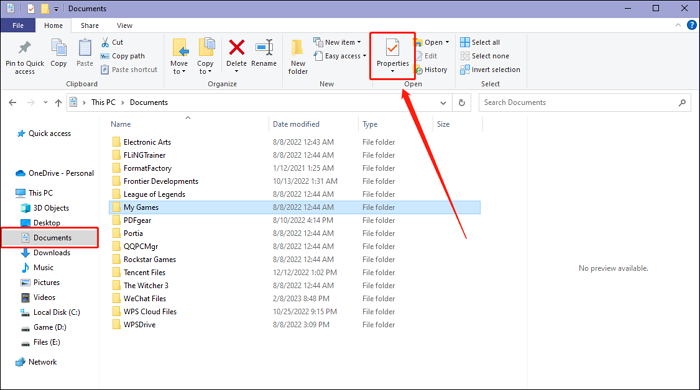This screenshot has width=700, height=390.
Task: Delete the selected folder with red X
Action: point(237,56)
